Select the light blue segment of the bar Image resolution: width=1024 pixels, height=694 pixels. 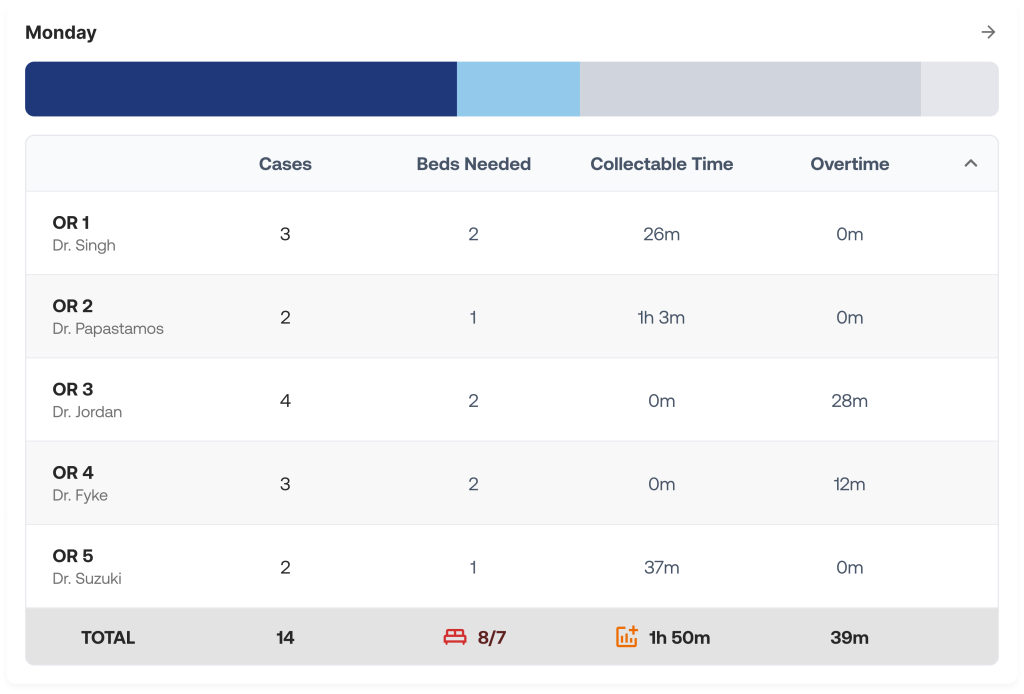(x=519, y=89)
